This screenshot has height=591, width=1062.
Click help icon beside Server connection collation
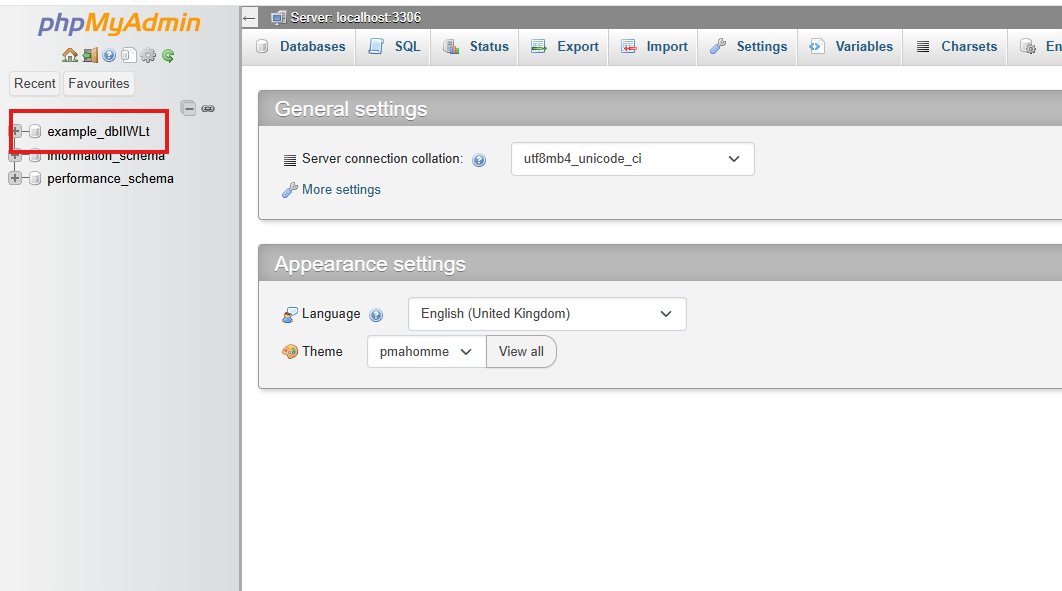[x=479, y=160]
